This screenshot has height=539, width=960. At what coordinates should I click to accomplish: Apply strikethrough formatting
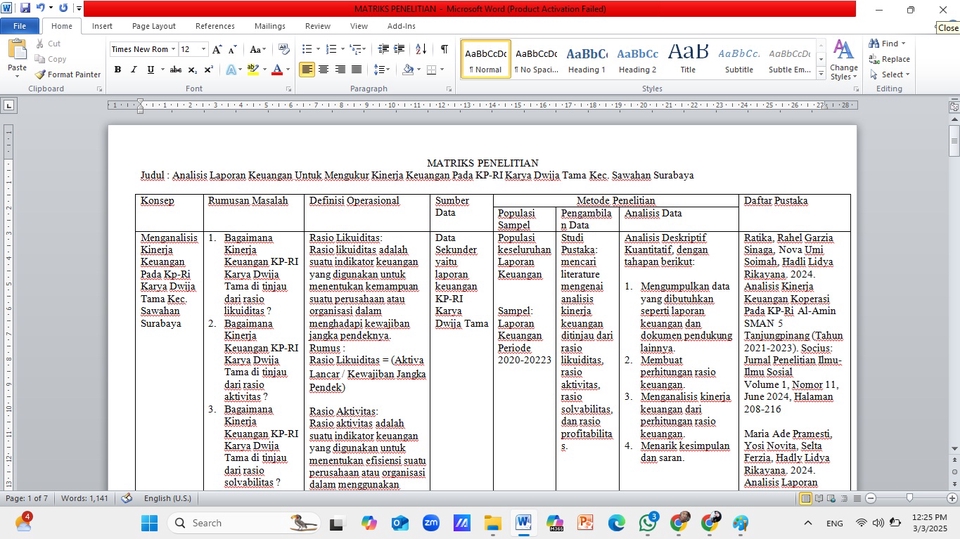[176, 70]
